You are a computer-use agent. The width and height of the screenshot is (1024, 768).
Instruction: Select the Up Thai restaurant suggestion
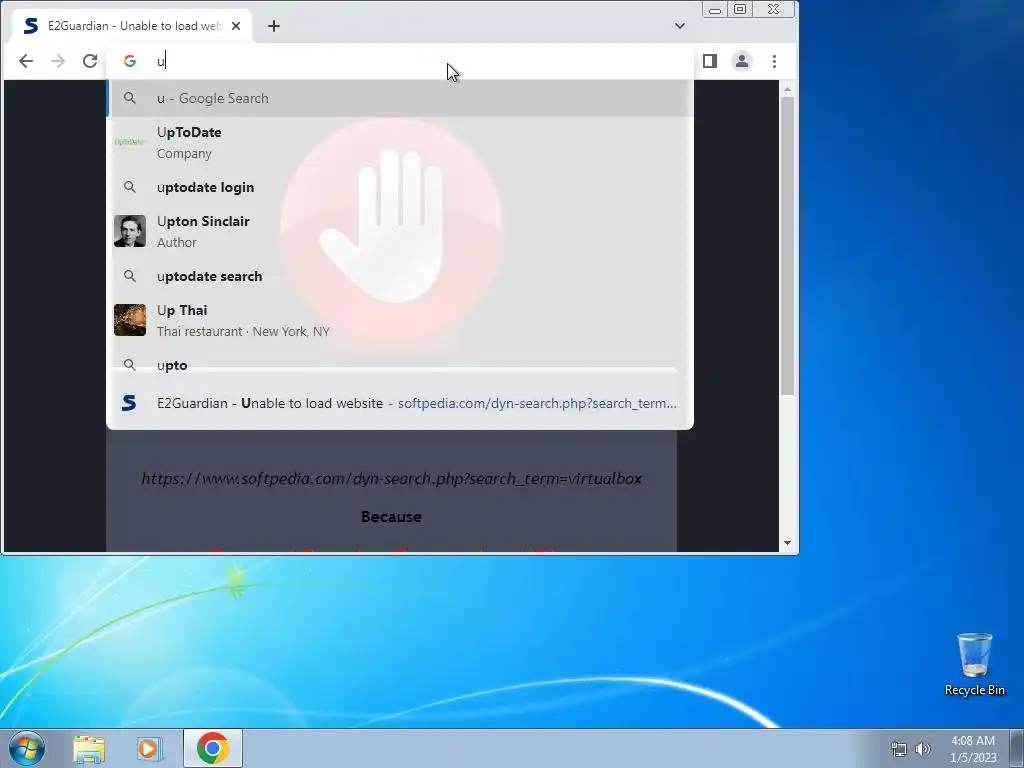(400, 320)
